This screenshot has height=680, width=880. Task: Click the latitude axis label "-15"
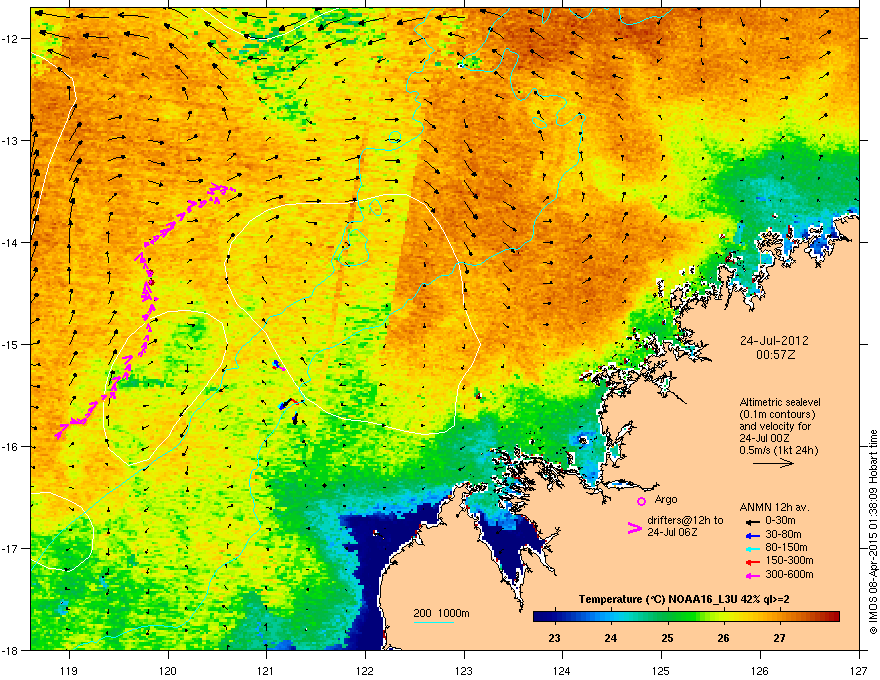11,344
